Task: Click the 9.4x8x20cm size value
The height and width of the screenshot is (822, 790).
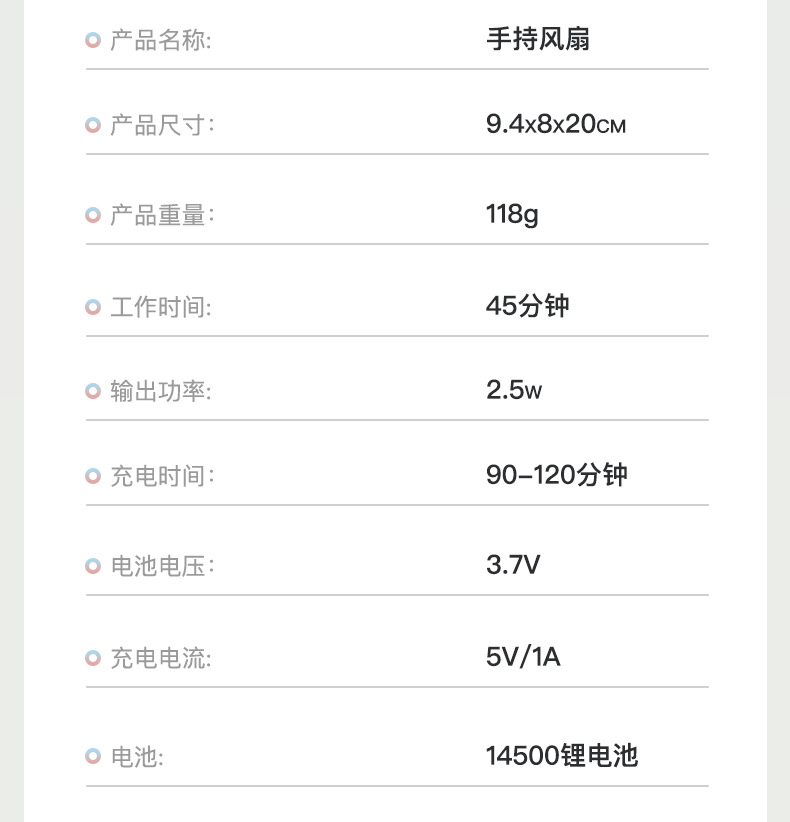Action: [x=555, y=125]
